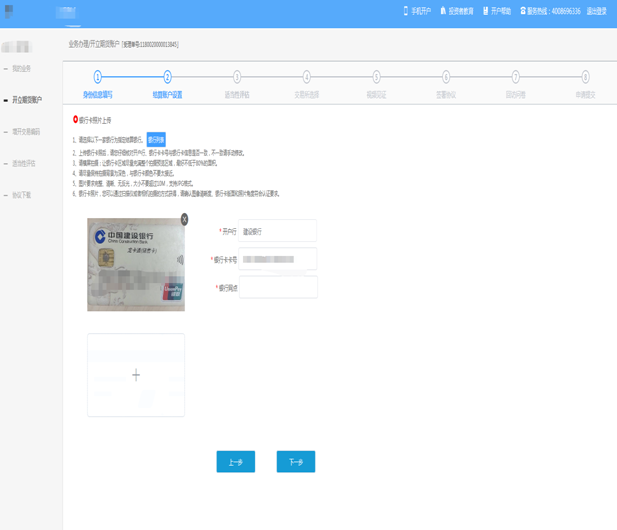Select 开立期货账户 in the left sidebar
Viewport: 617px width, 530px height.
[x=26, y=100]
